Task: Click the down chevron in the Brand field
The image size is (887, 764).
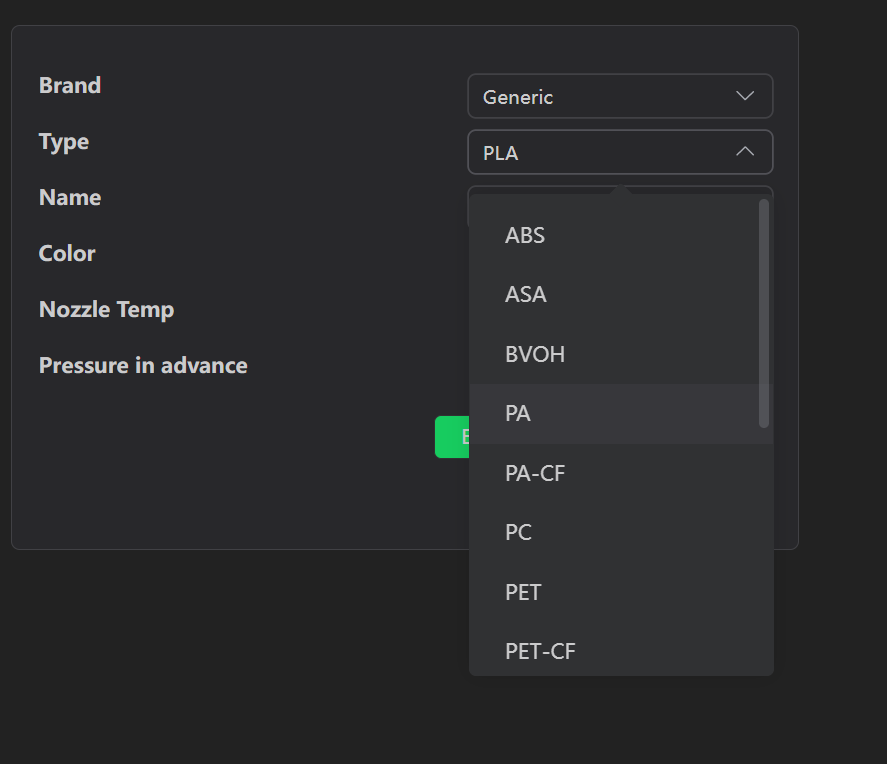Action: [x=744, y=96]
